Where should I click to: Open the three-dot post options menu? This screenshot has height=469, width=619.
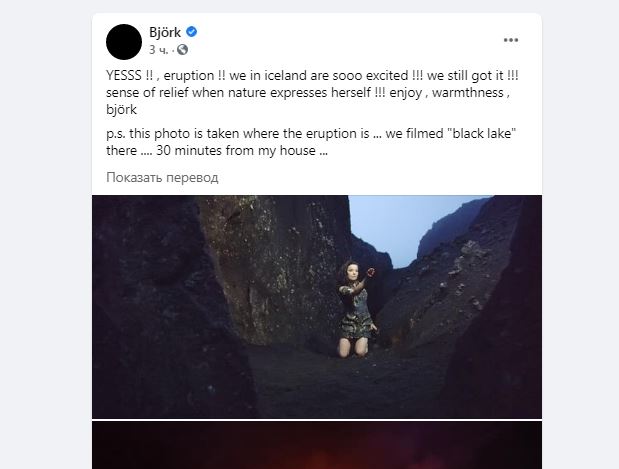511,40
